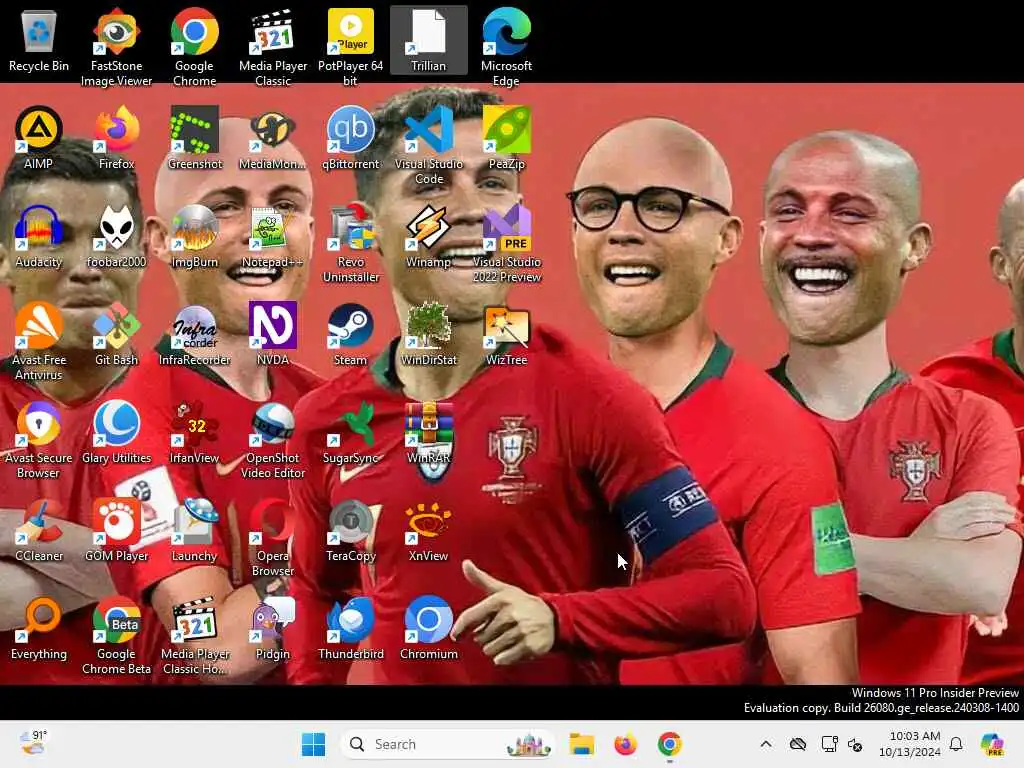1024x768 pixels.
Task: Open the weather widget showing 91°
Action: (34, 743)
